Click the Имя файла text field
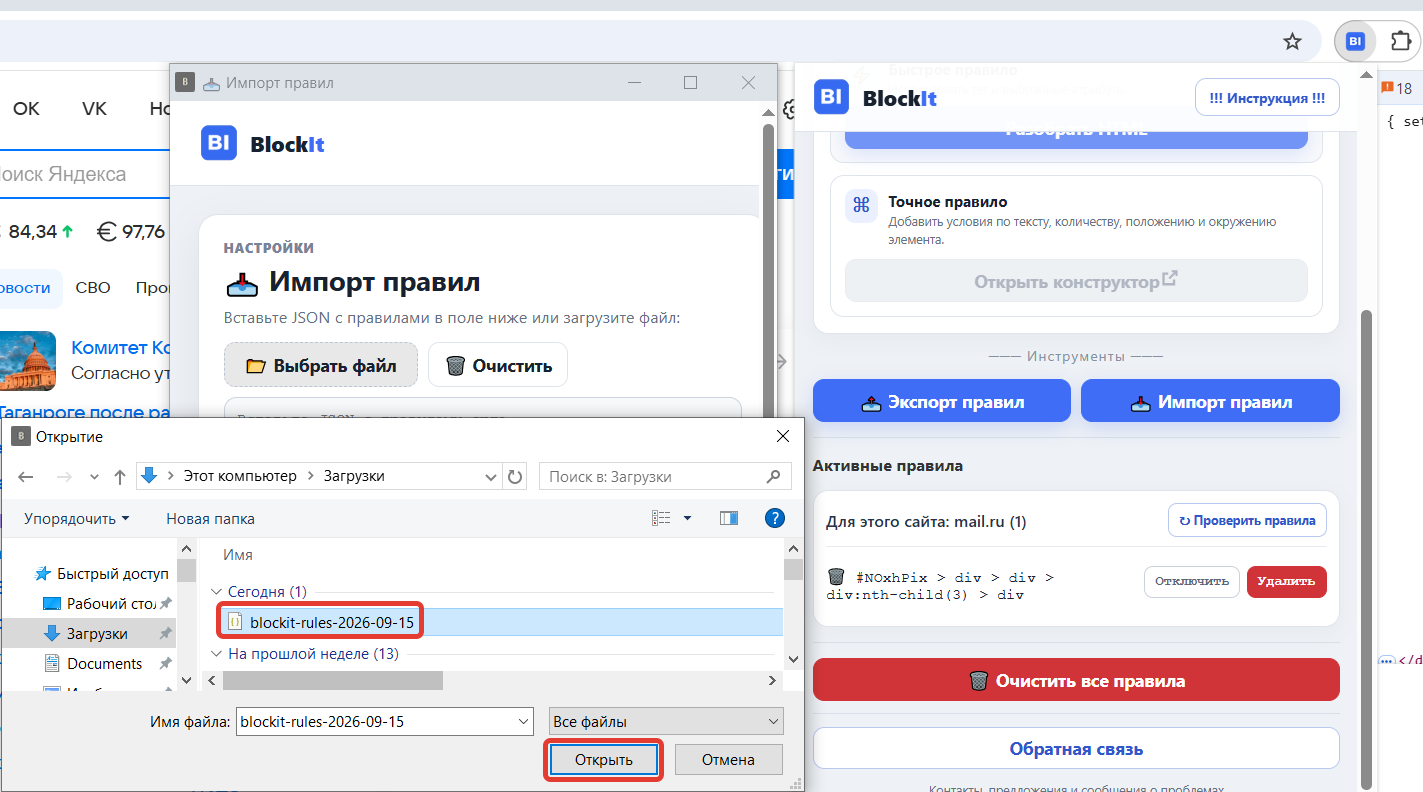 [x=375, y=721]
